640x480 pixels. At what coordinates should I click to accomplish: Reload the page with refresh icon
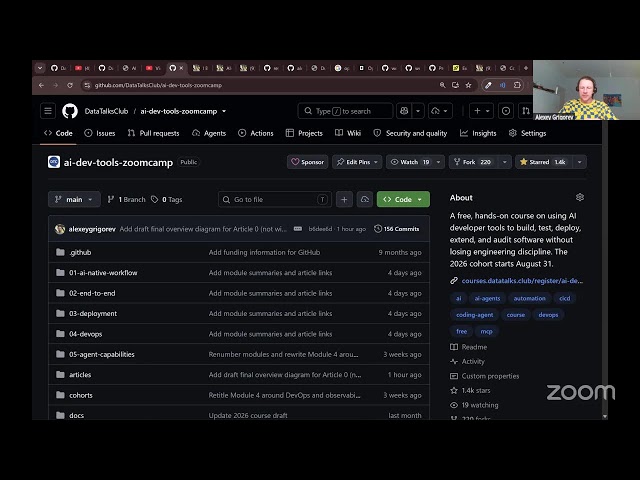70,85
